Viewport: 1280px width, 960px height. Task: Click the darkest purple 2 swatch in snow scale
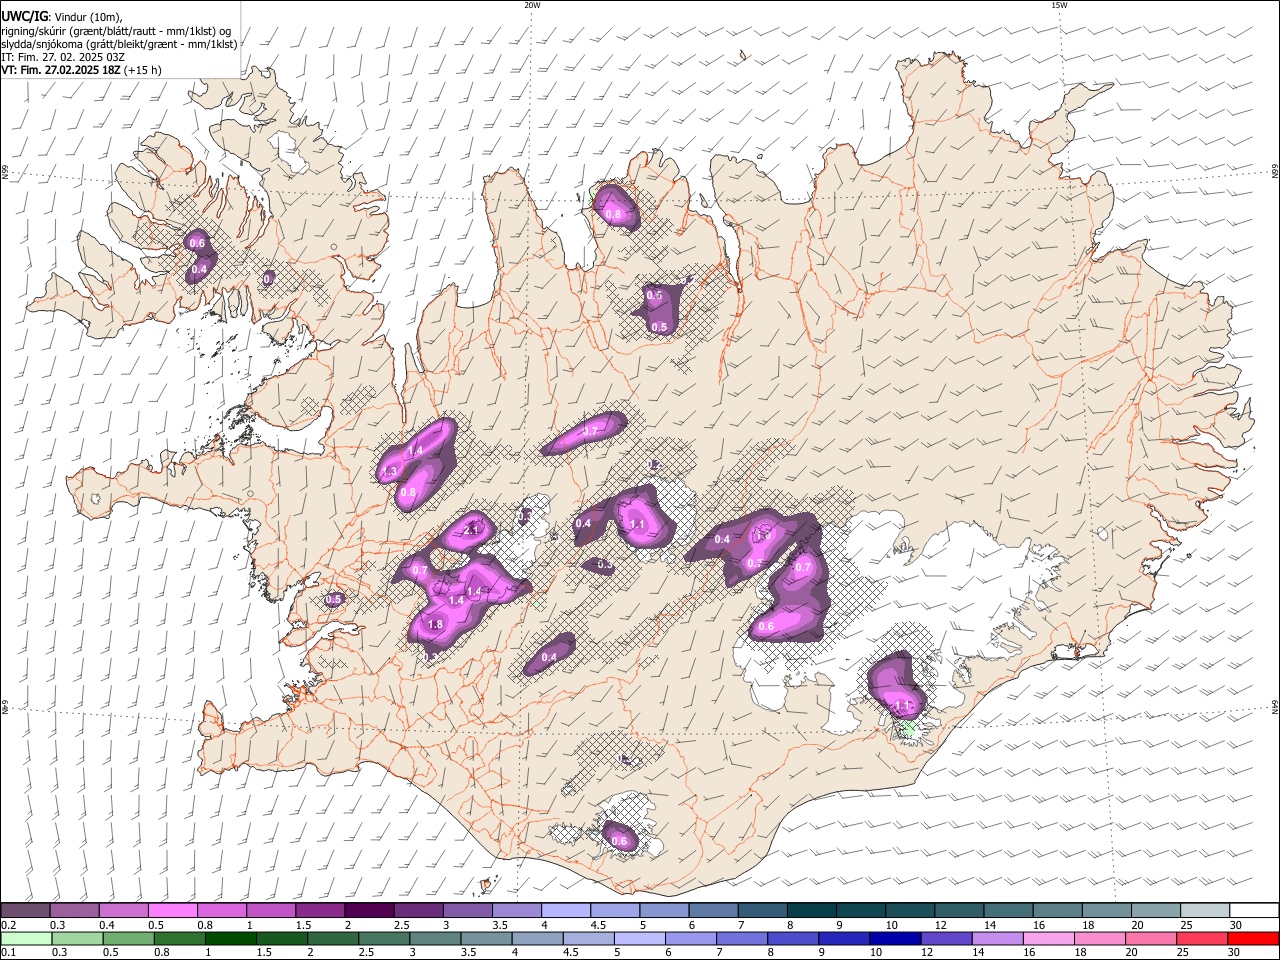click(368, 911)
